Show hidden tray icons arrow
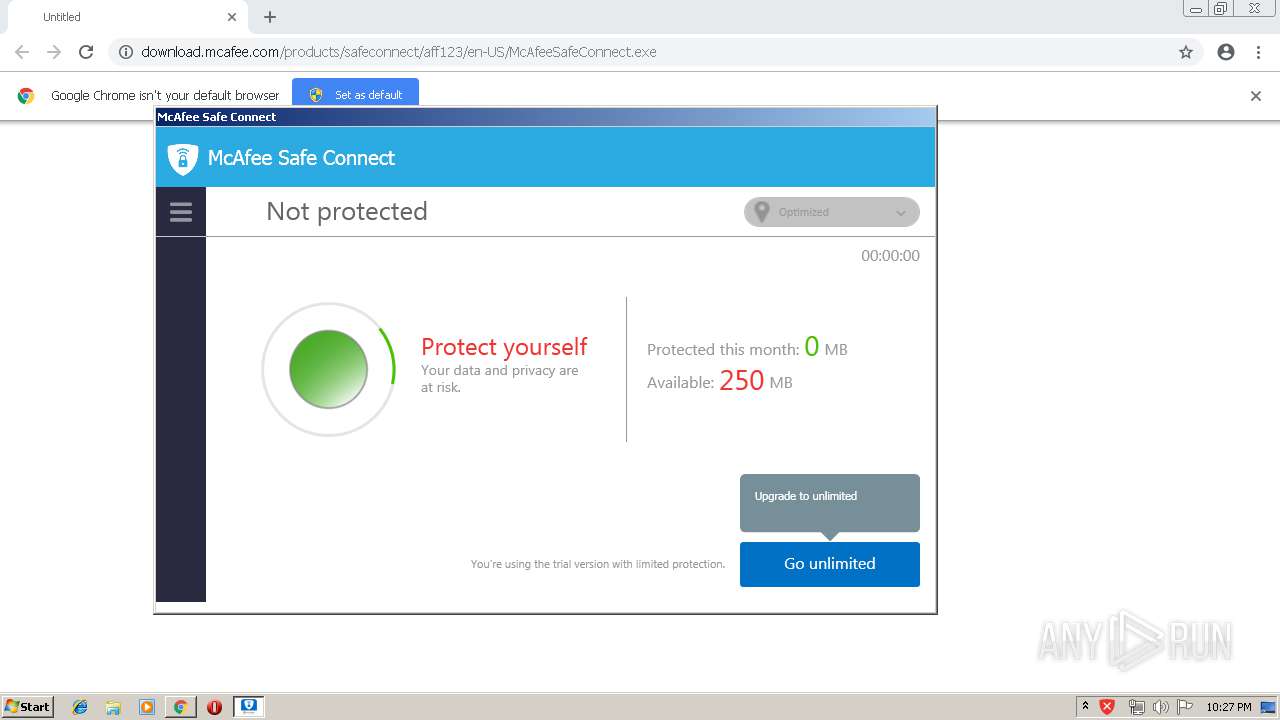1280x720 pixels. click(1085, 706)
